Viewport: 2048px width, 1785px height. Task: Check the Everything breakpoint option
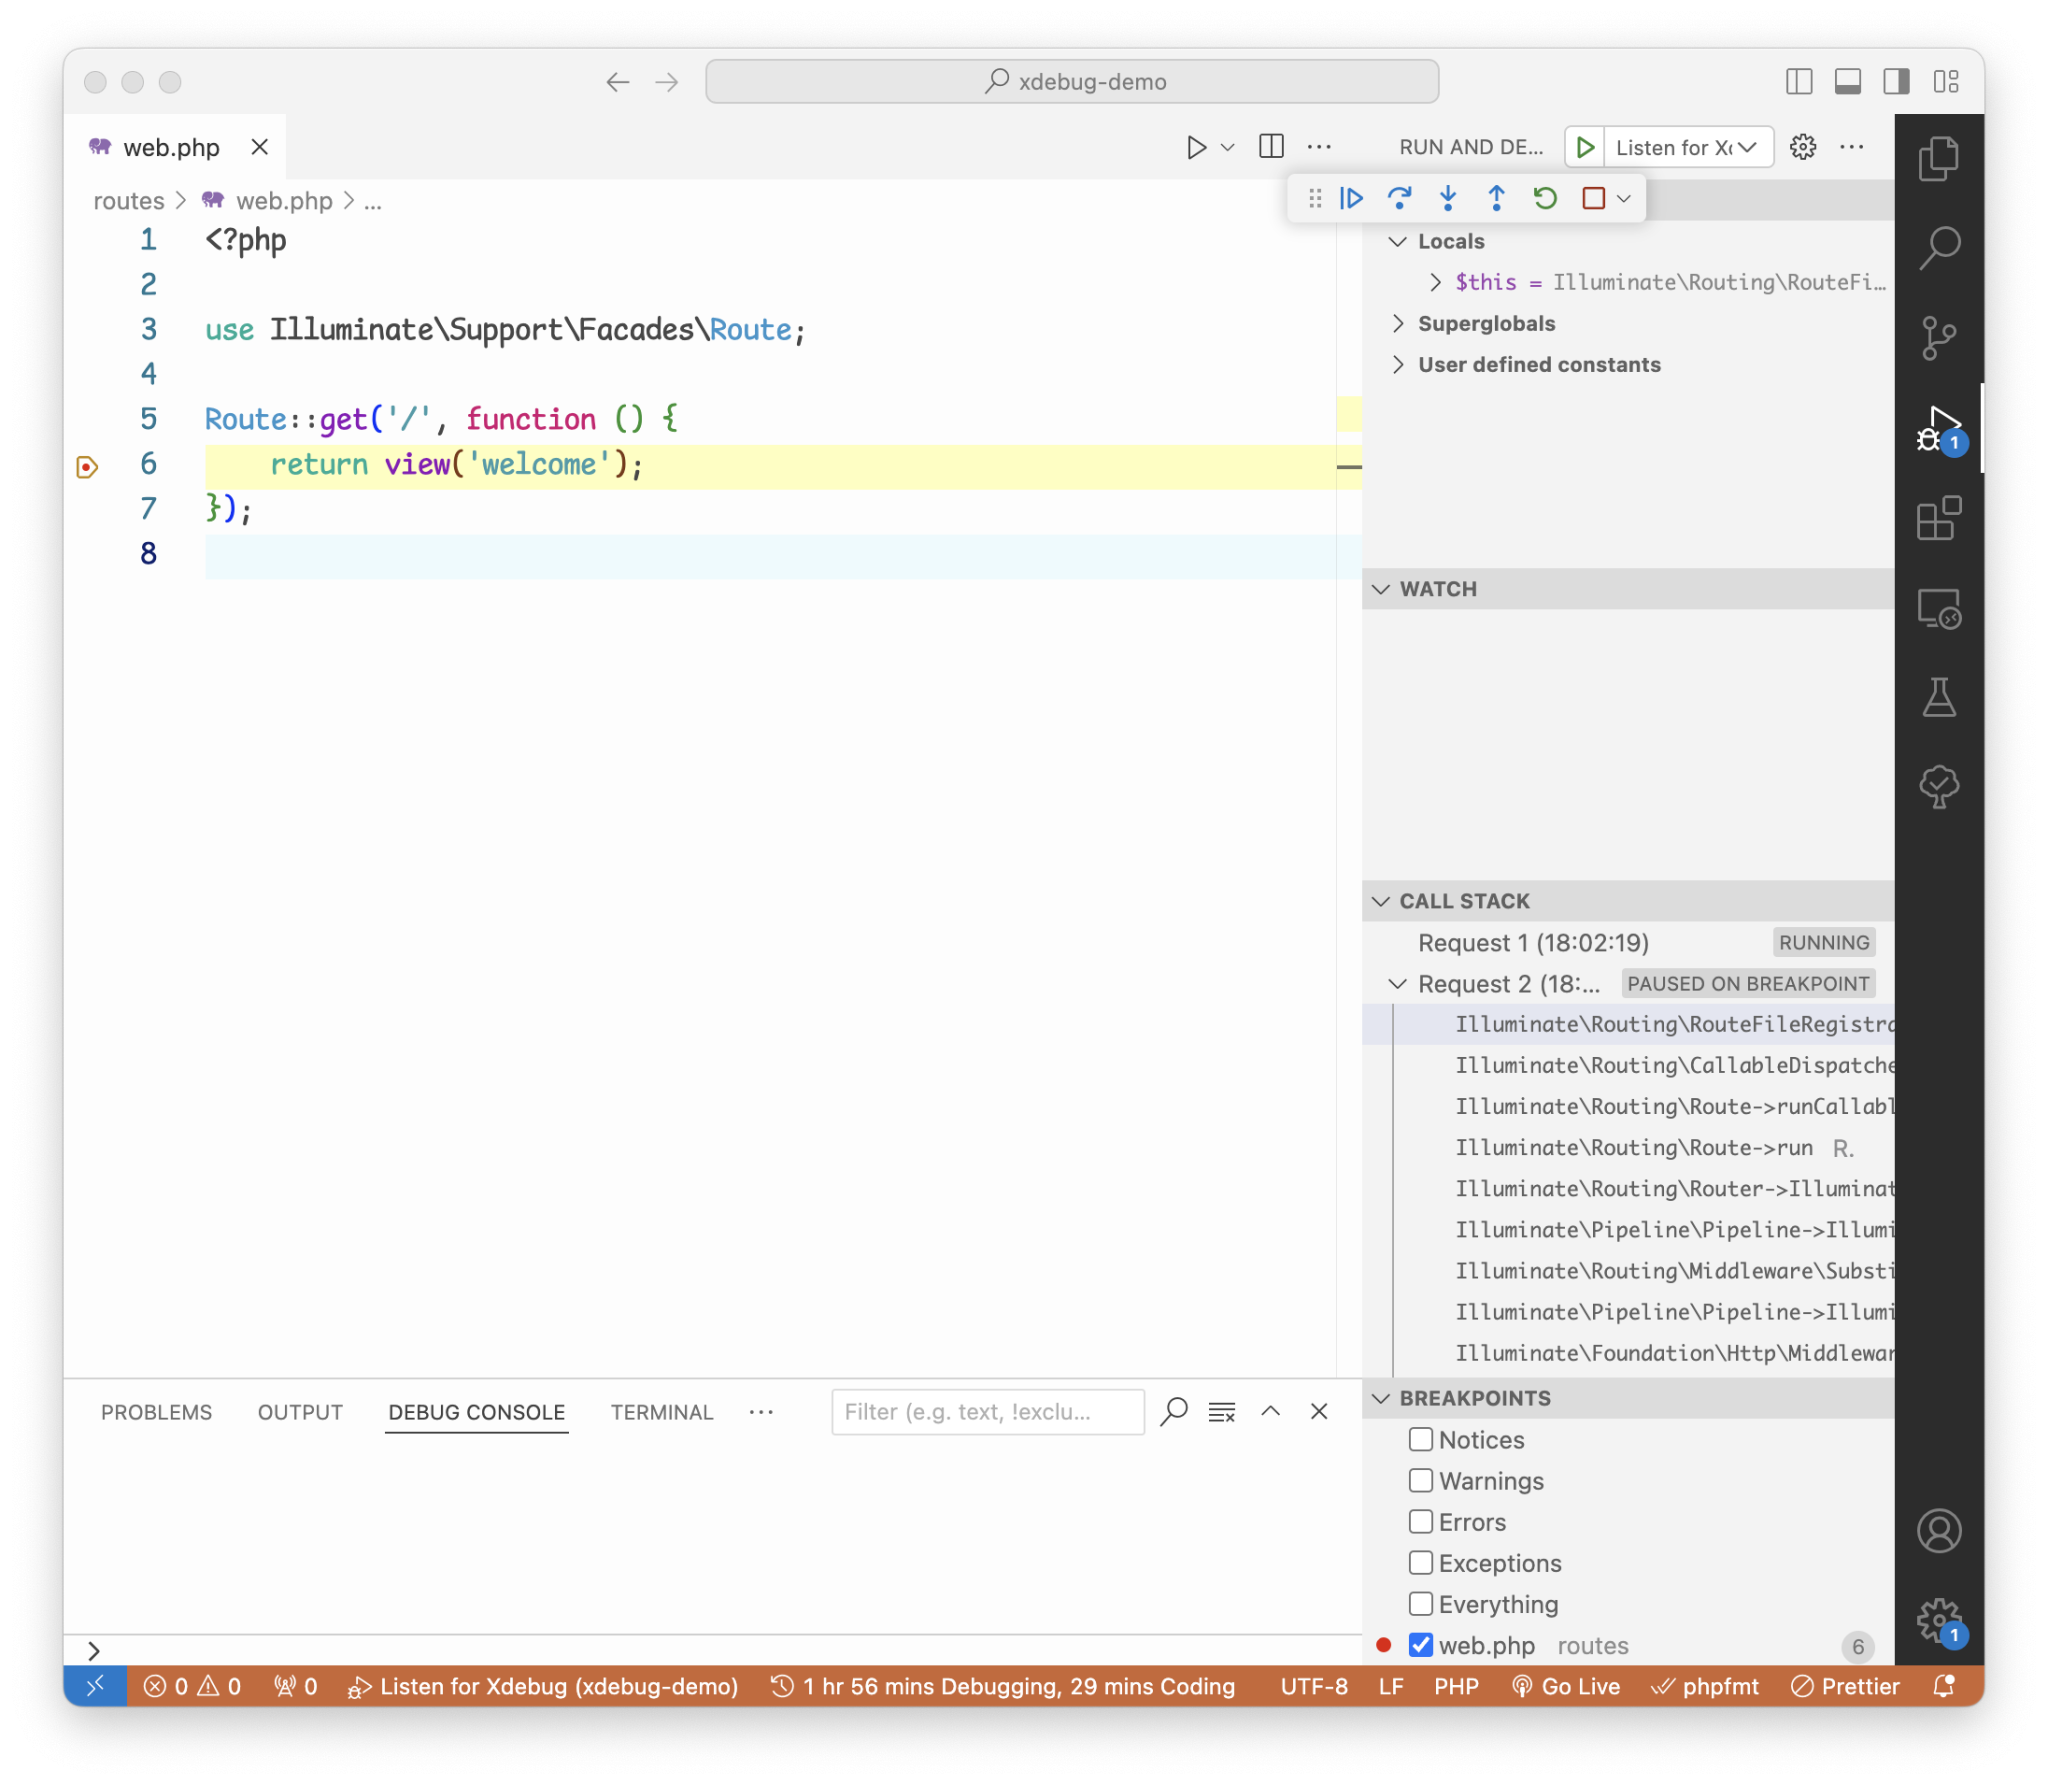pyautogui.click(x=1421, y=1603)
